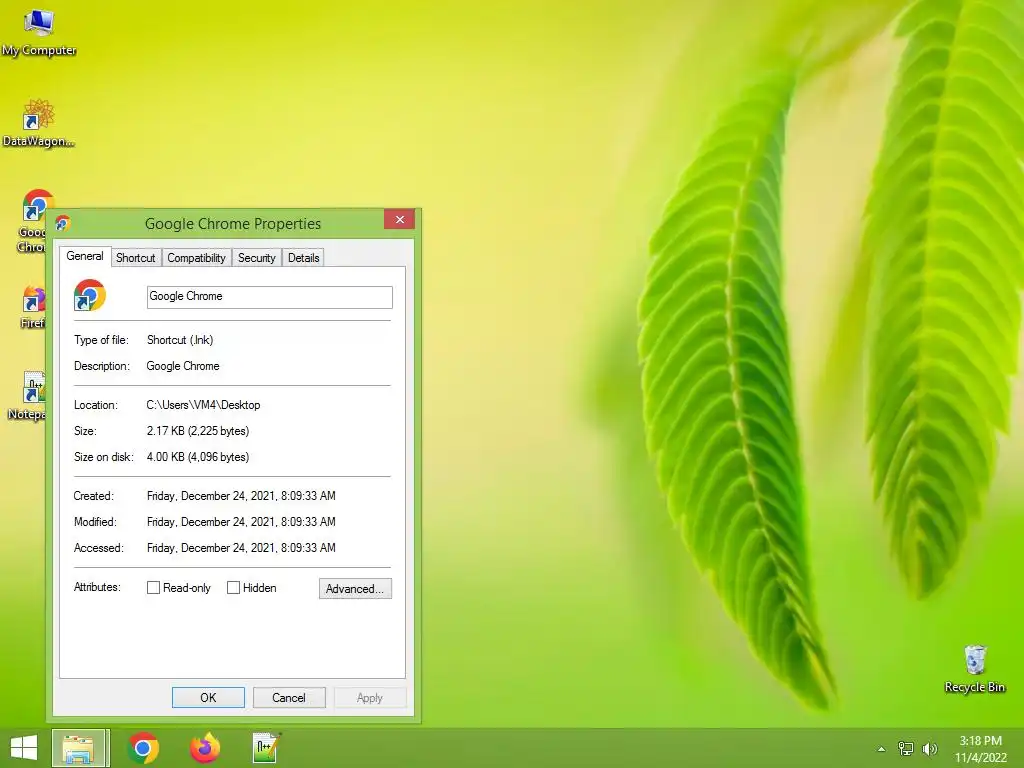Screen dimensions: 1024x768
Task: Launch Notepad++ from the taskbar
Action: tap(266, 748)
